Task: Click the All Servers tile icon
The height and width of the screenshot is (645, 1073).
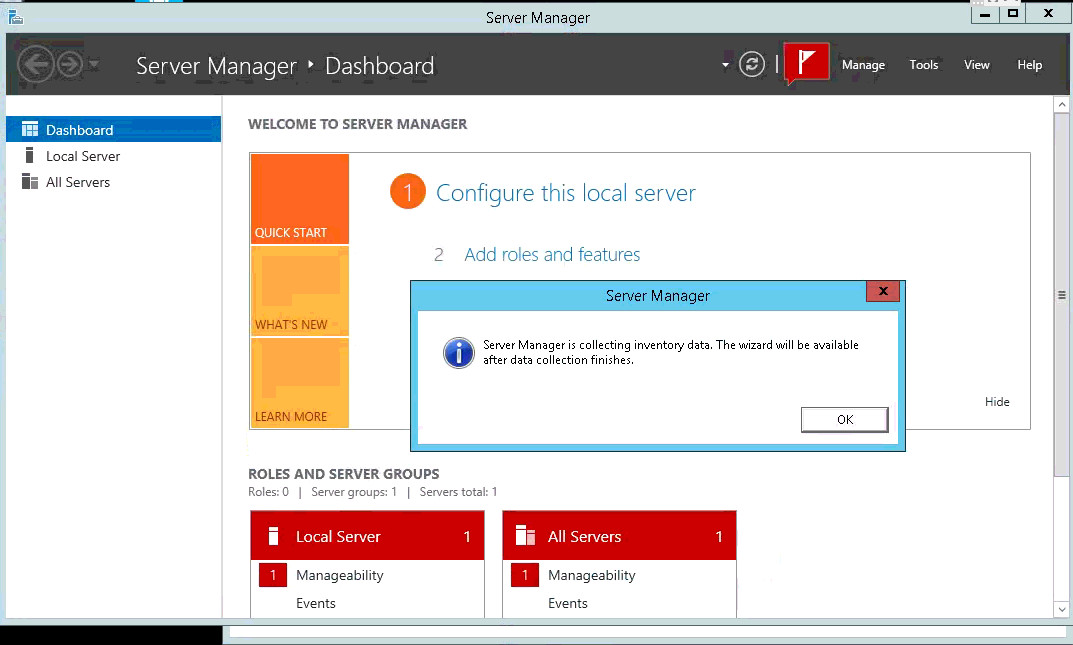Action: point(525,537)
